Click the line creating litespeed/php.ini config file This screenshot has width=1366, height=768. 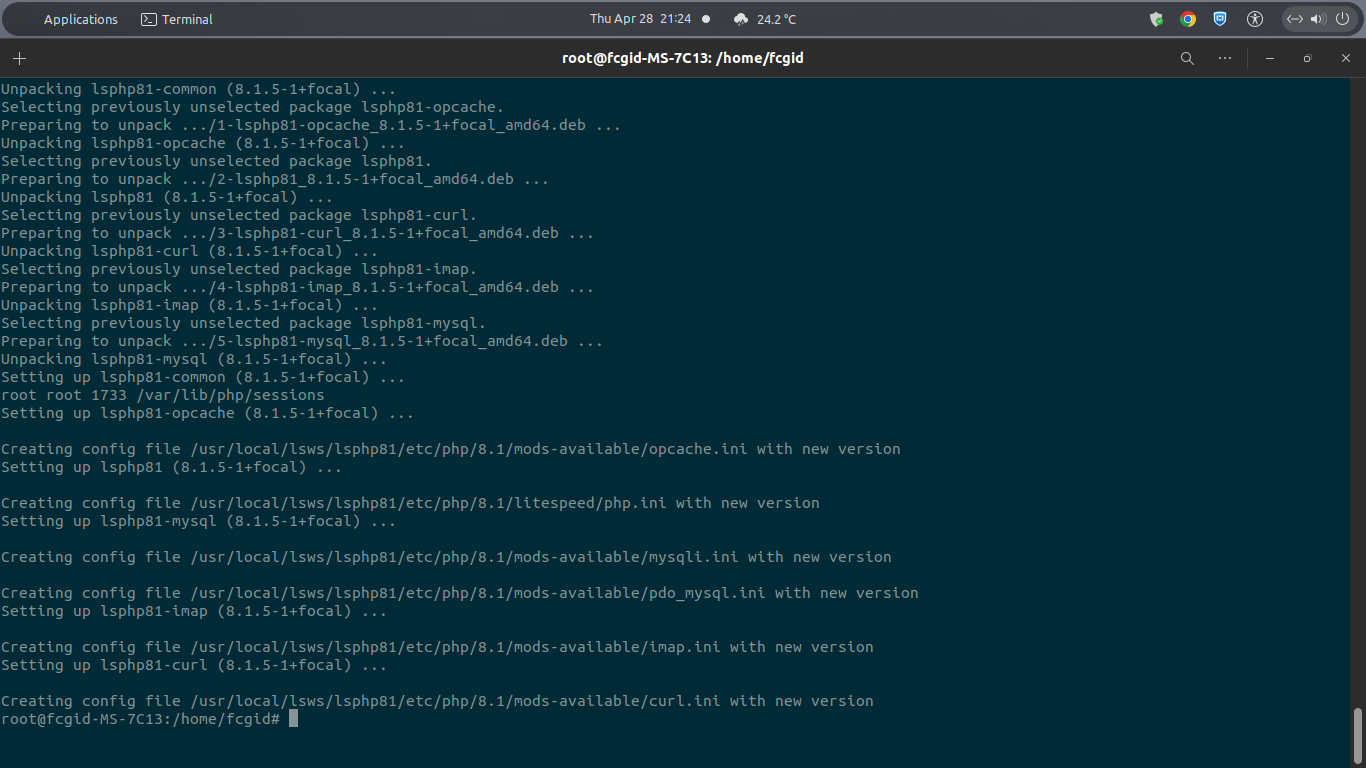410,503
